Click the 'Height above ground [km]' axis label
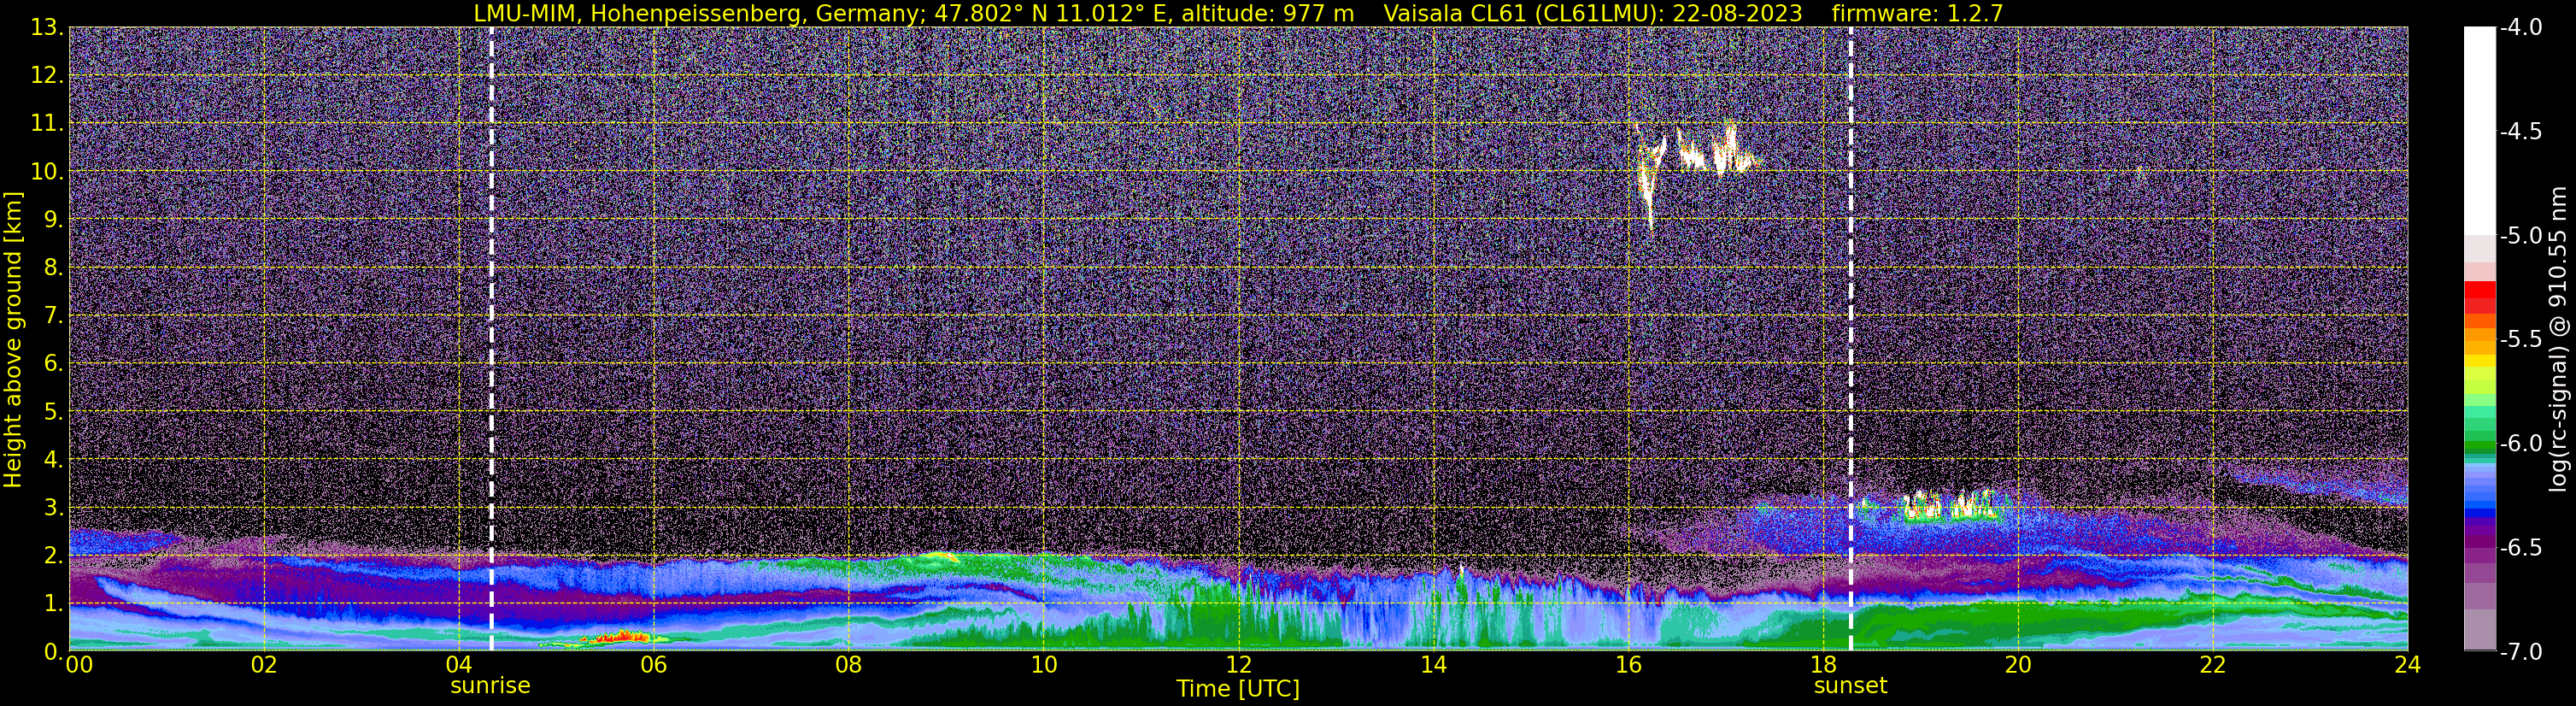 (x=13, y=340)
